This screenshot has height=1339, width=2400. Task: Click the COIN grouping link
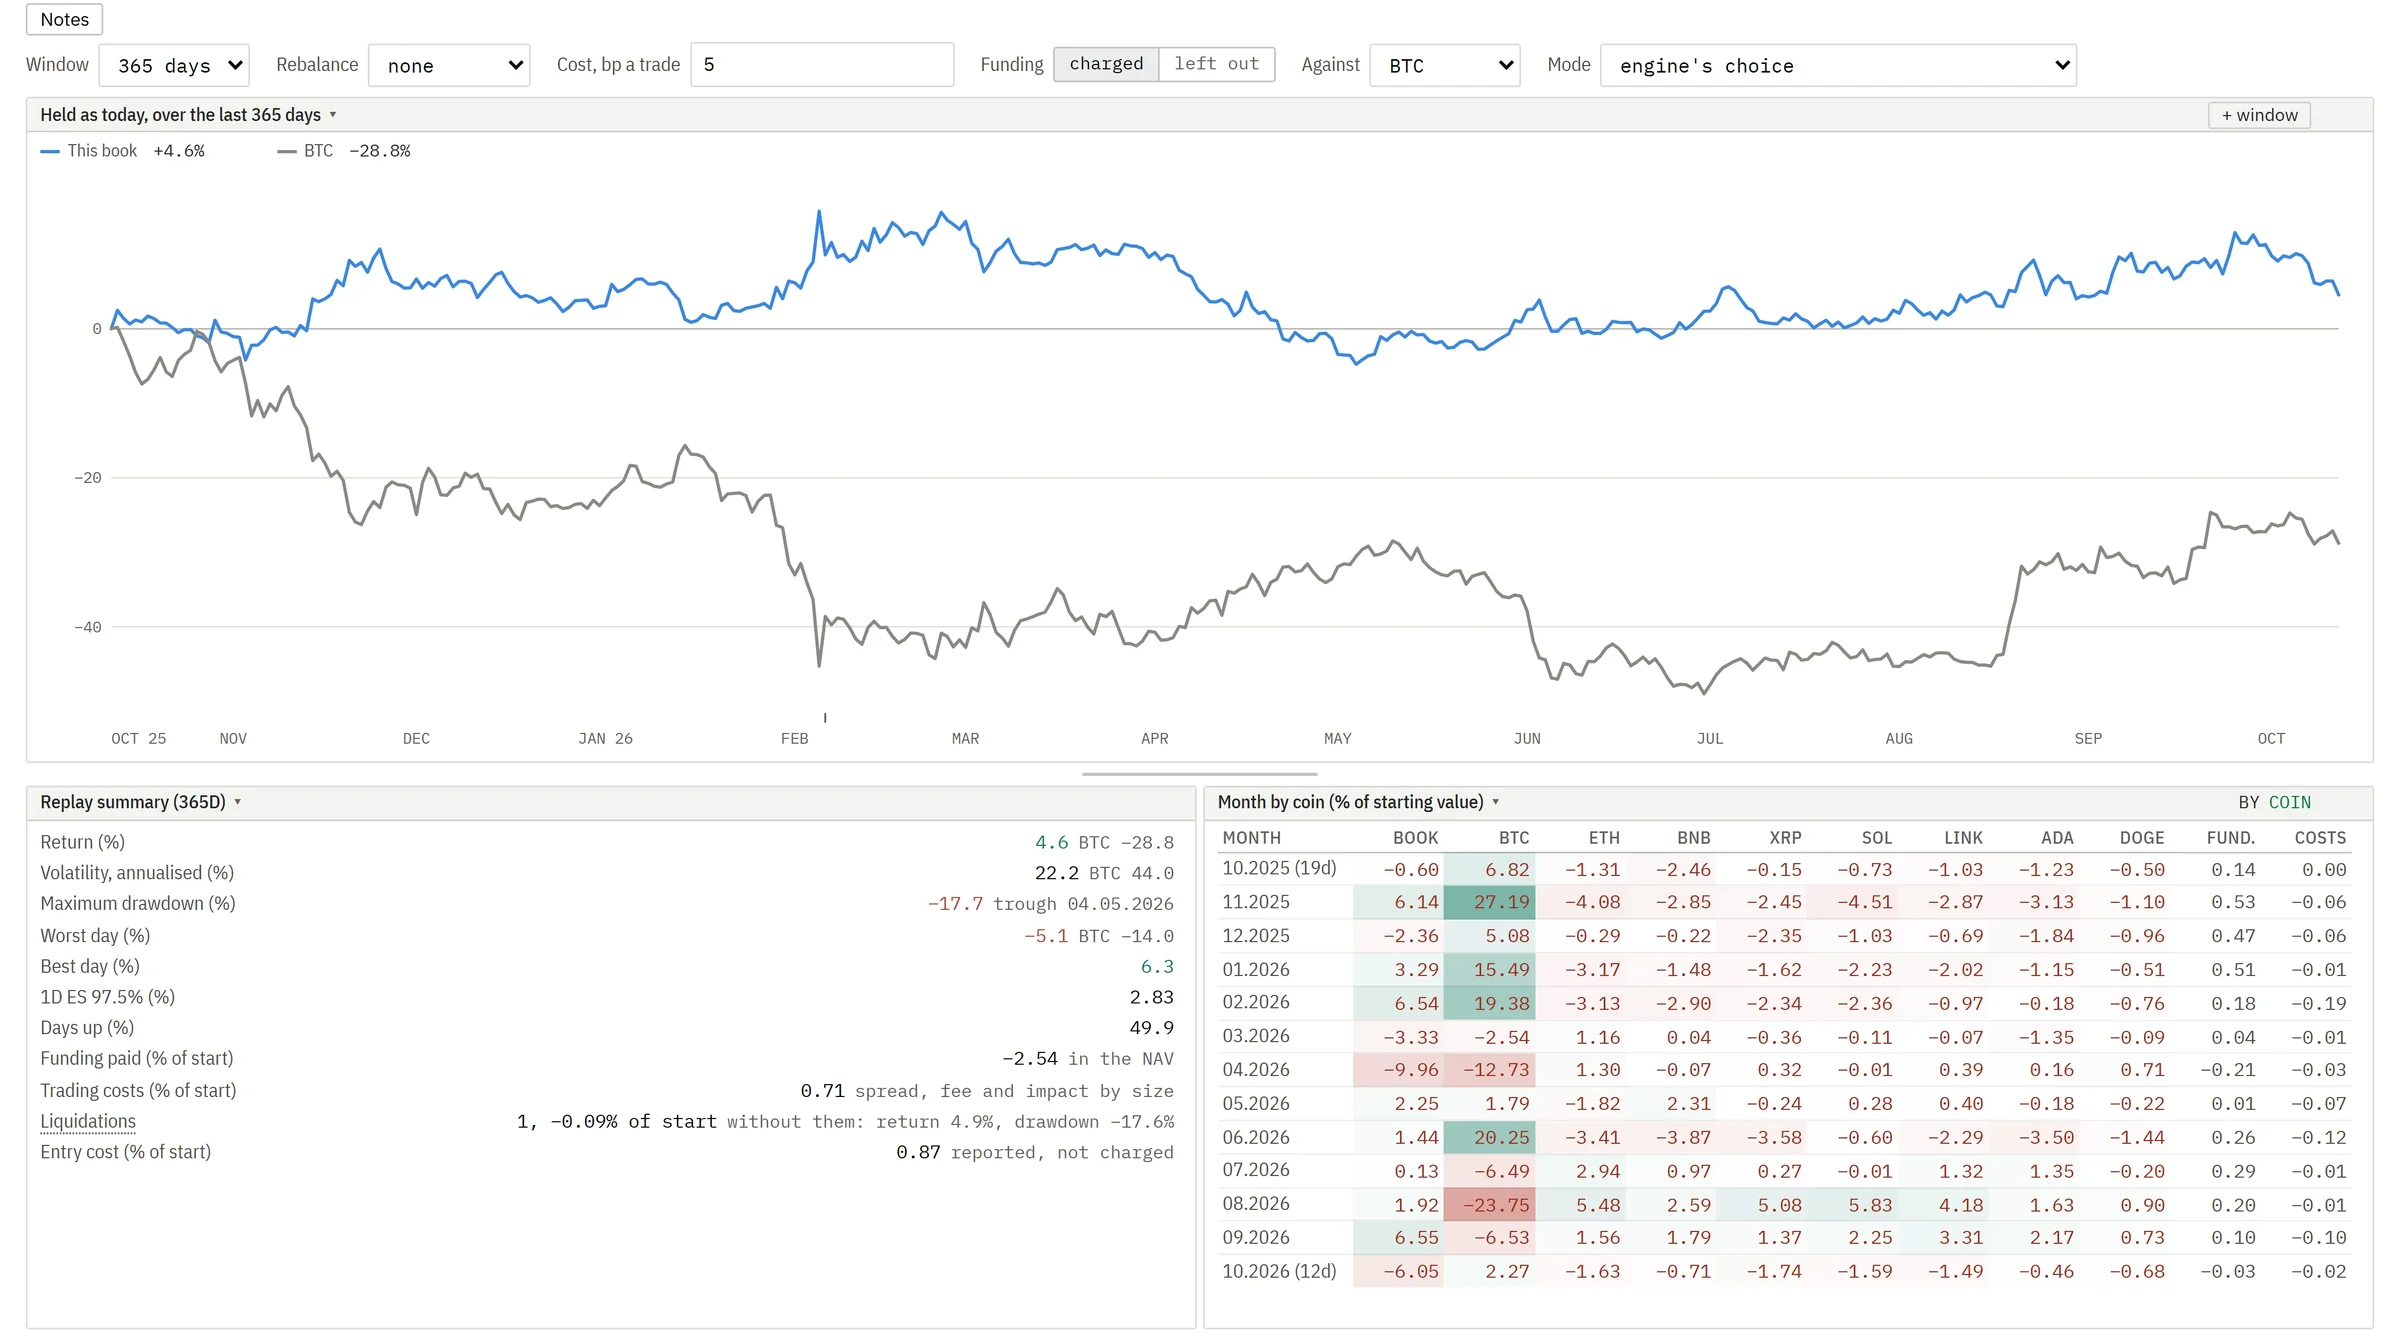(2289, 803)
